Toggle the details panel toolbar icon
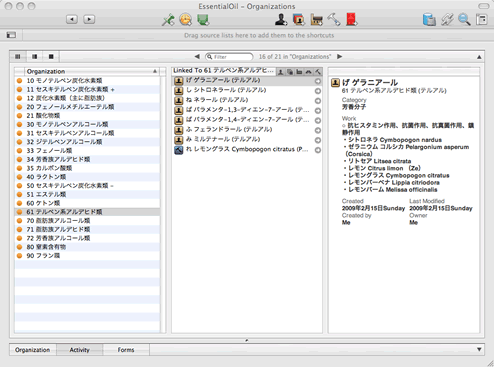494x367 pixels. pyautogui.click(x=482, y=20)
